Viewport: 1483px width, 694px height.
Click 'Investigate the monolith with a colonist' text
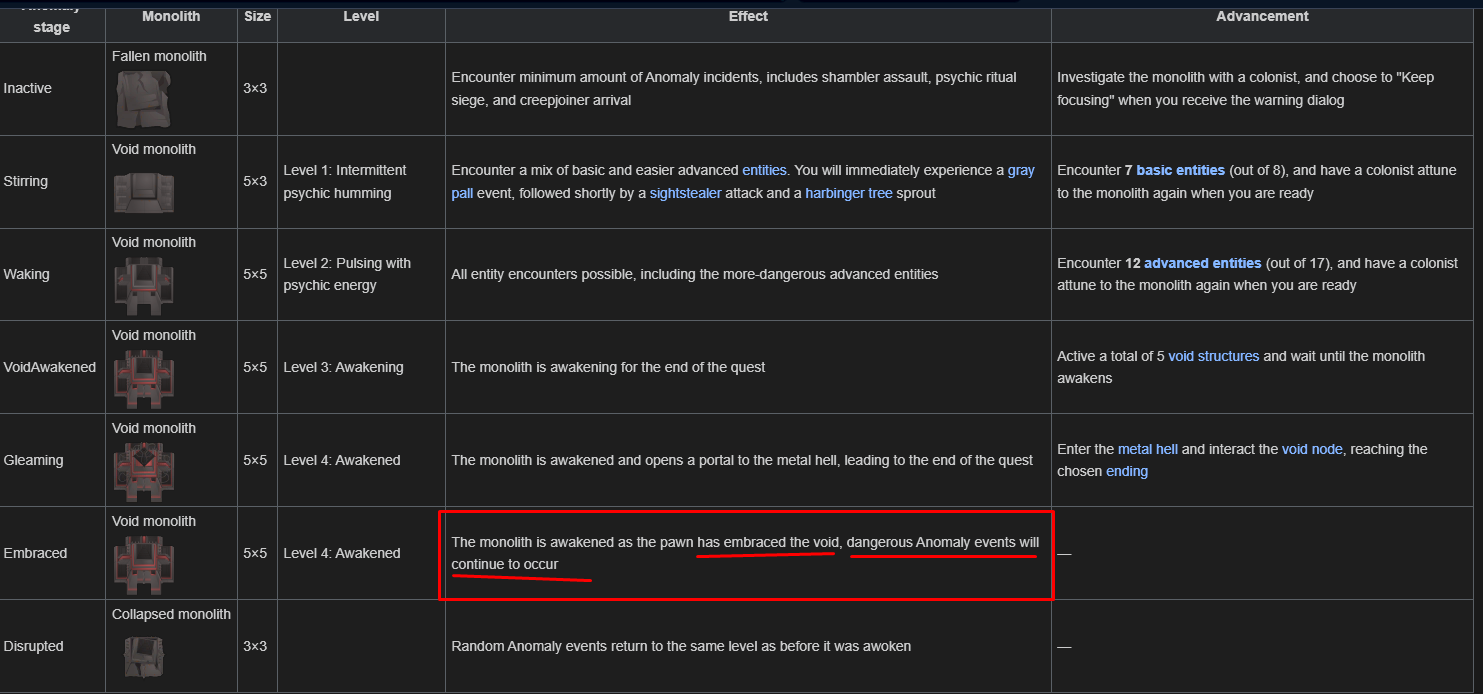coord(1182,77)
